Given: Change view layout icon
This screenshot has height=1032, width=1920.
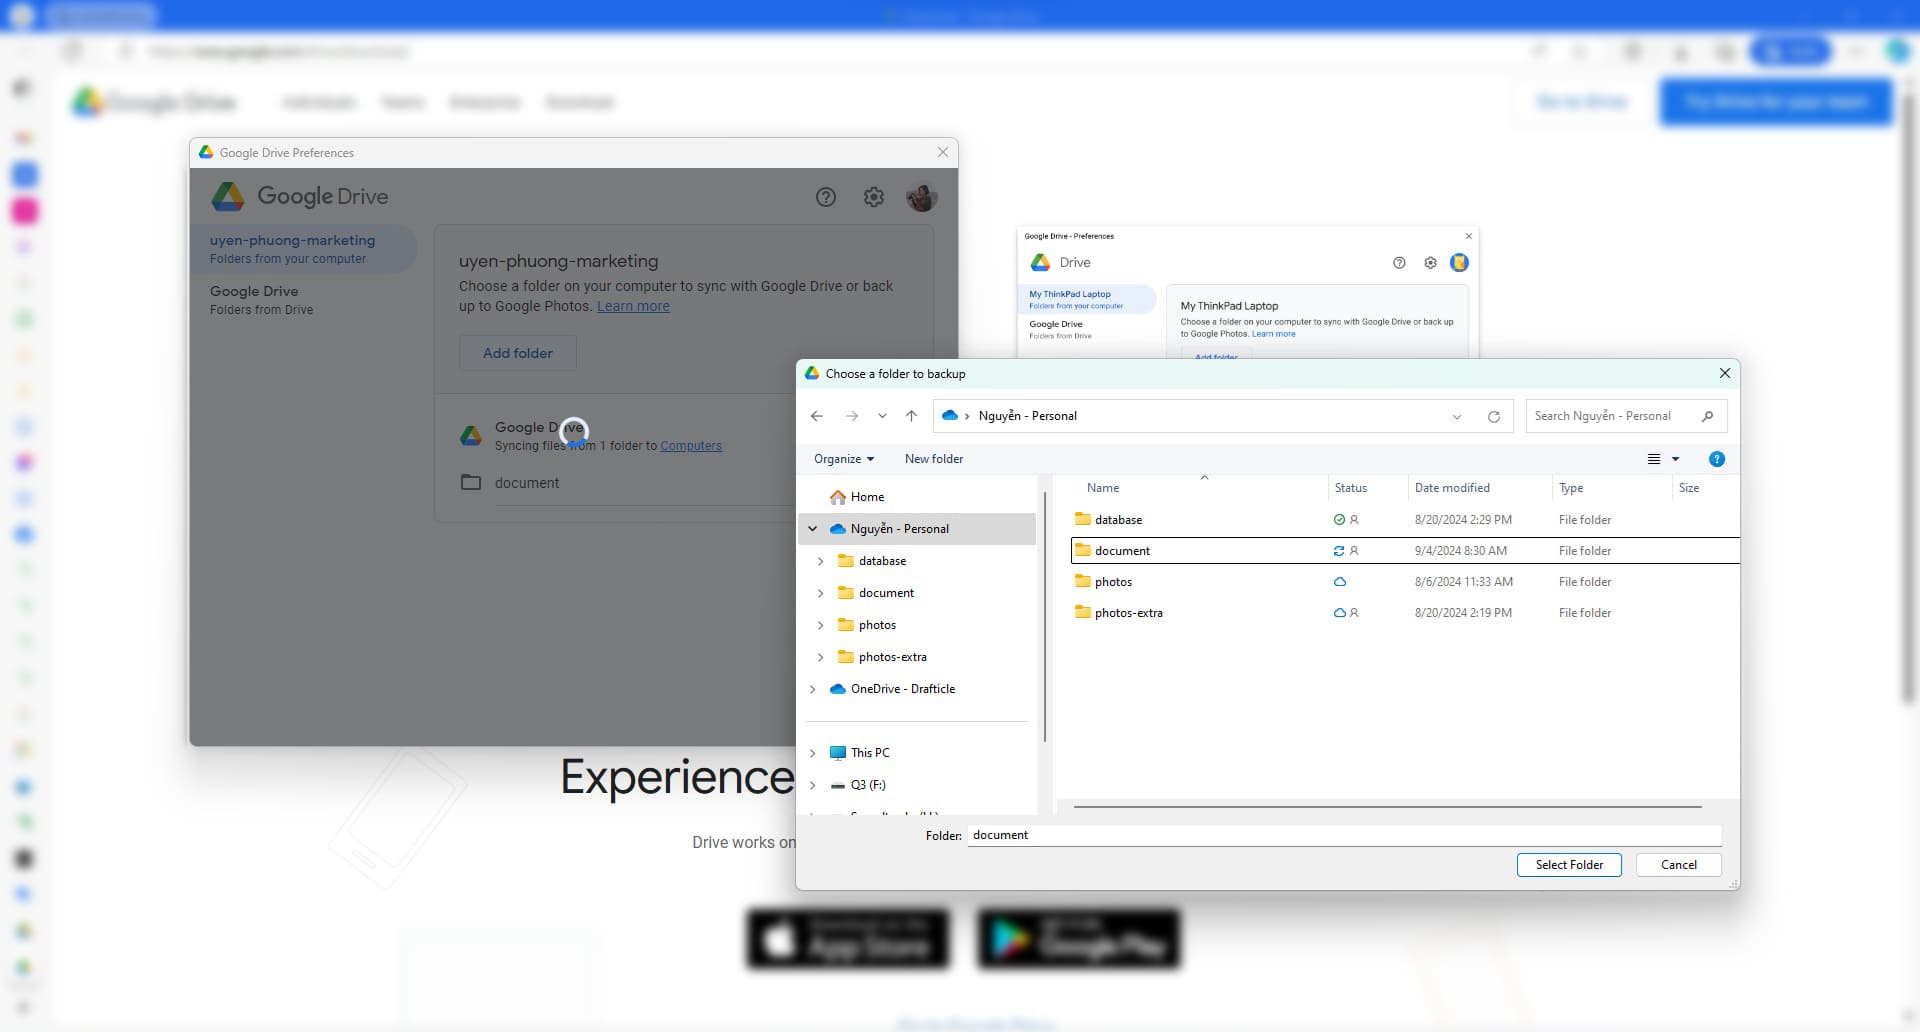Looking at the screenshot, I should pyautogui.click(x=1654, y=459).
